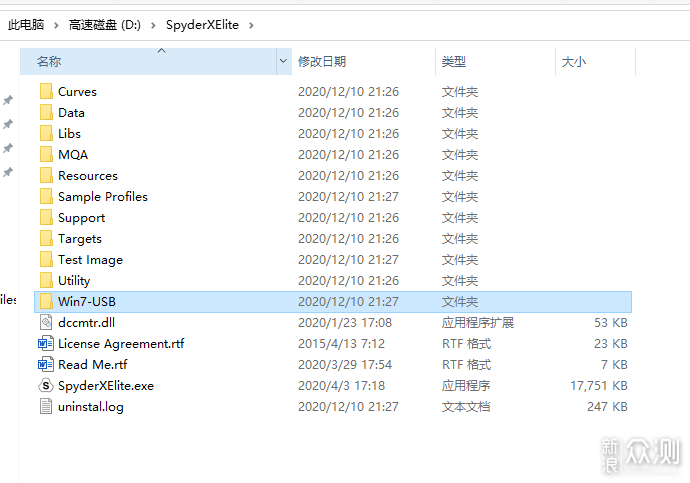The image size is (690, 483).
Task: Select the Test Image folder name
Action: [x=91, y=260]
